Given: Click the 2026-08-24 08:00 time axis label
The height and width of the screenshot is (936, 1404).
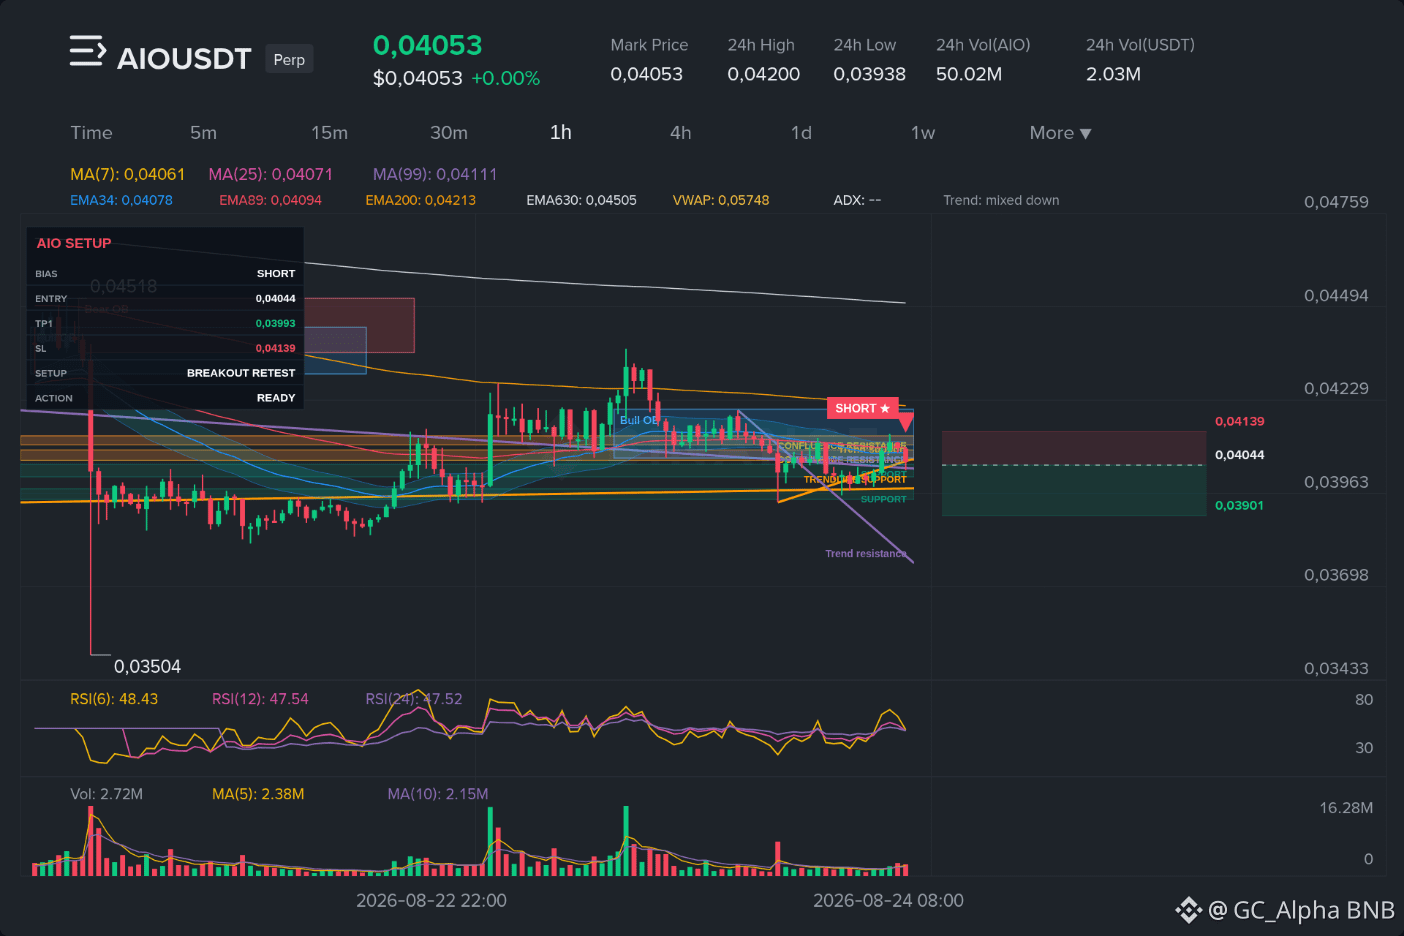Looking at the screenshot, I should tap(888, 901).
